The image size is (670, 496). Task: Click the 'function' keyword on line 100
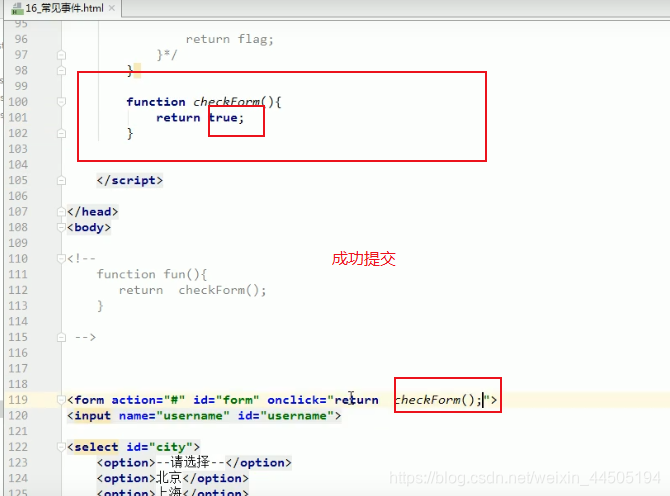156,102
